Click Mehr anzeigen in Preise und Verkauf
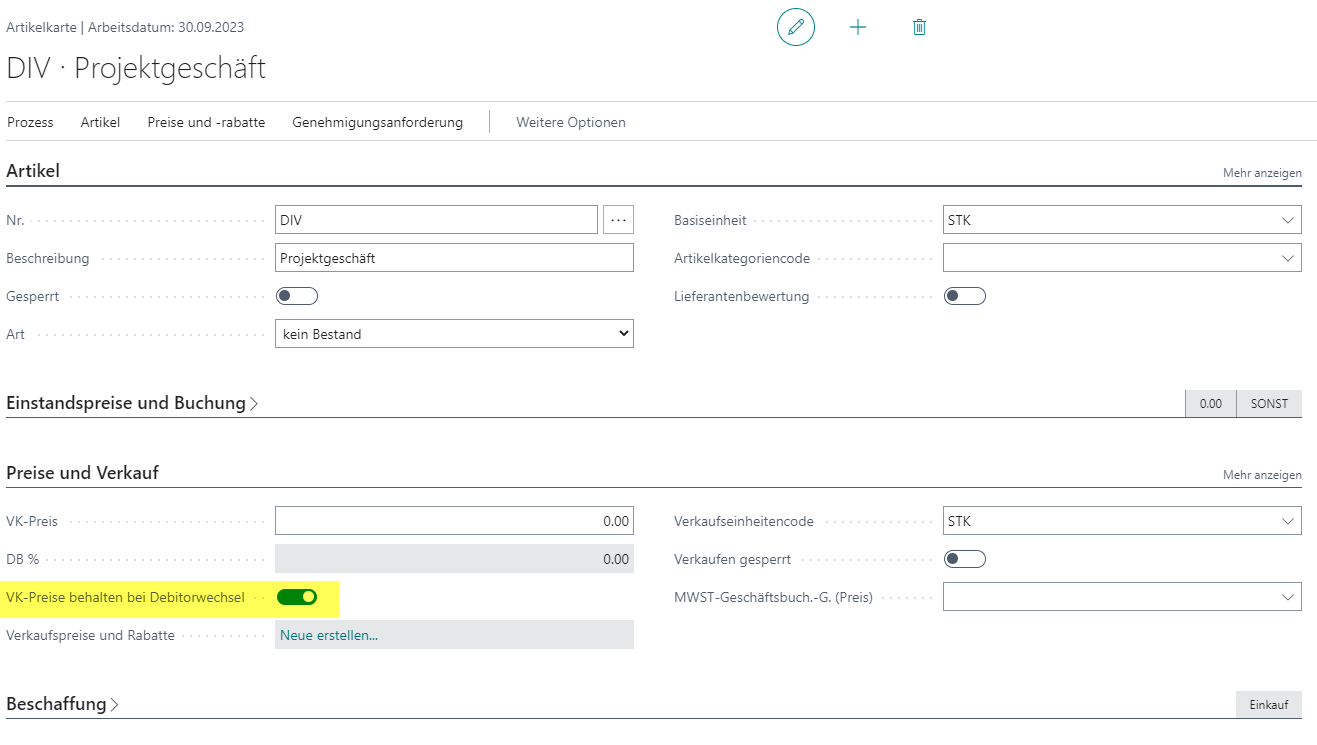The height and width of the screenshot is (745, 1317). [1262, 475]
